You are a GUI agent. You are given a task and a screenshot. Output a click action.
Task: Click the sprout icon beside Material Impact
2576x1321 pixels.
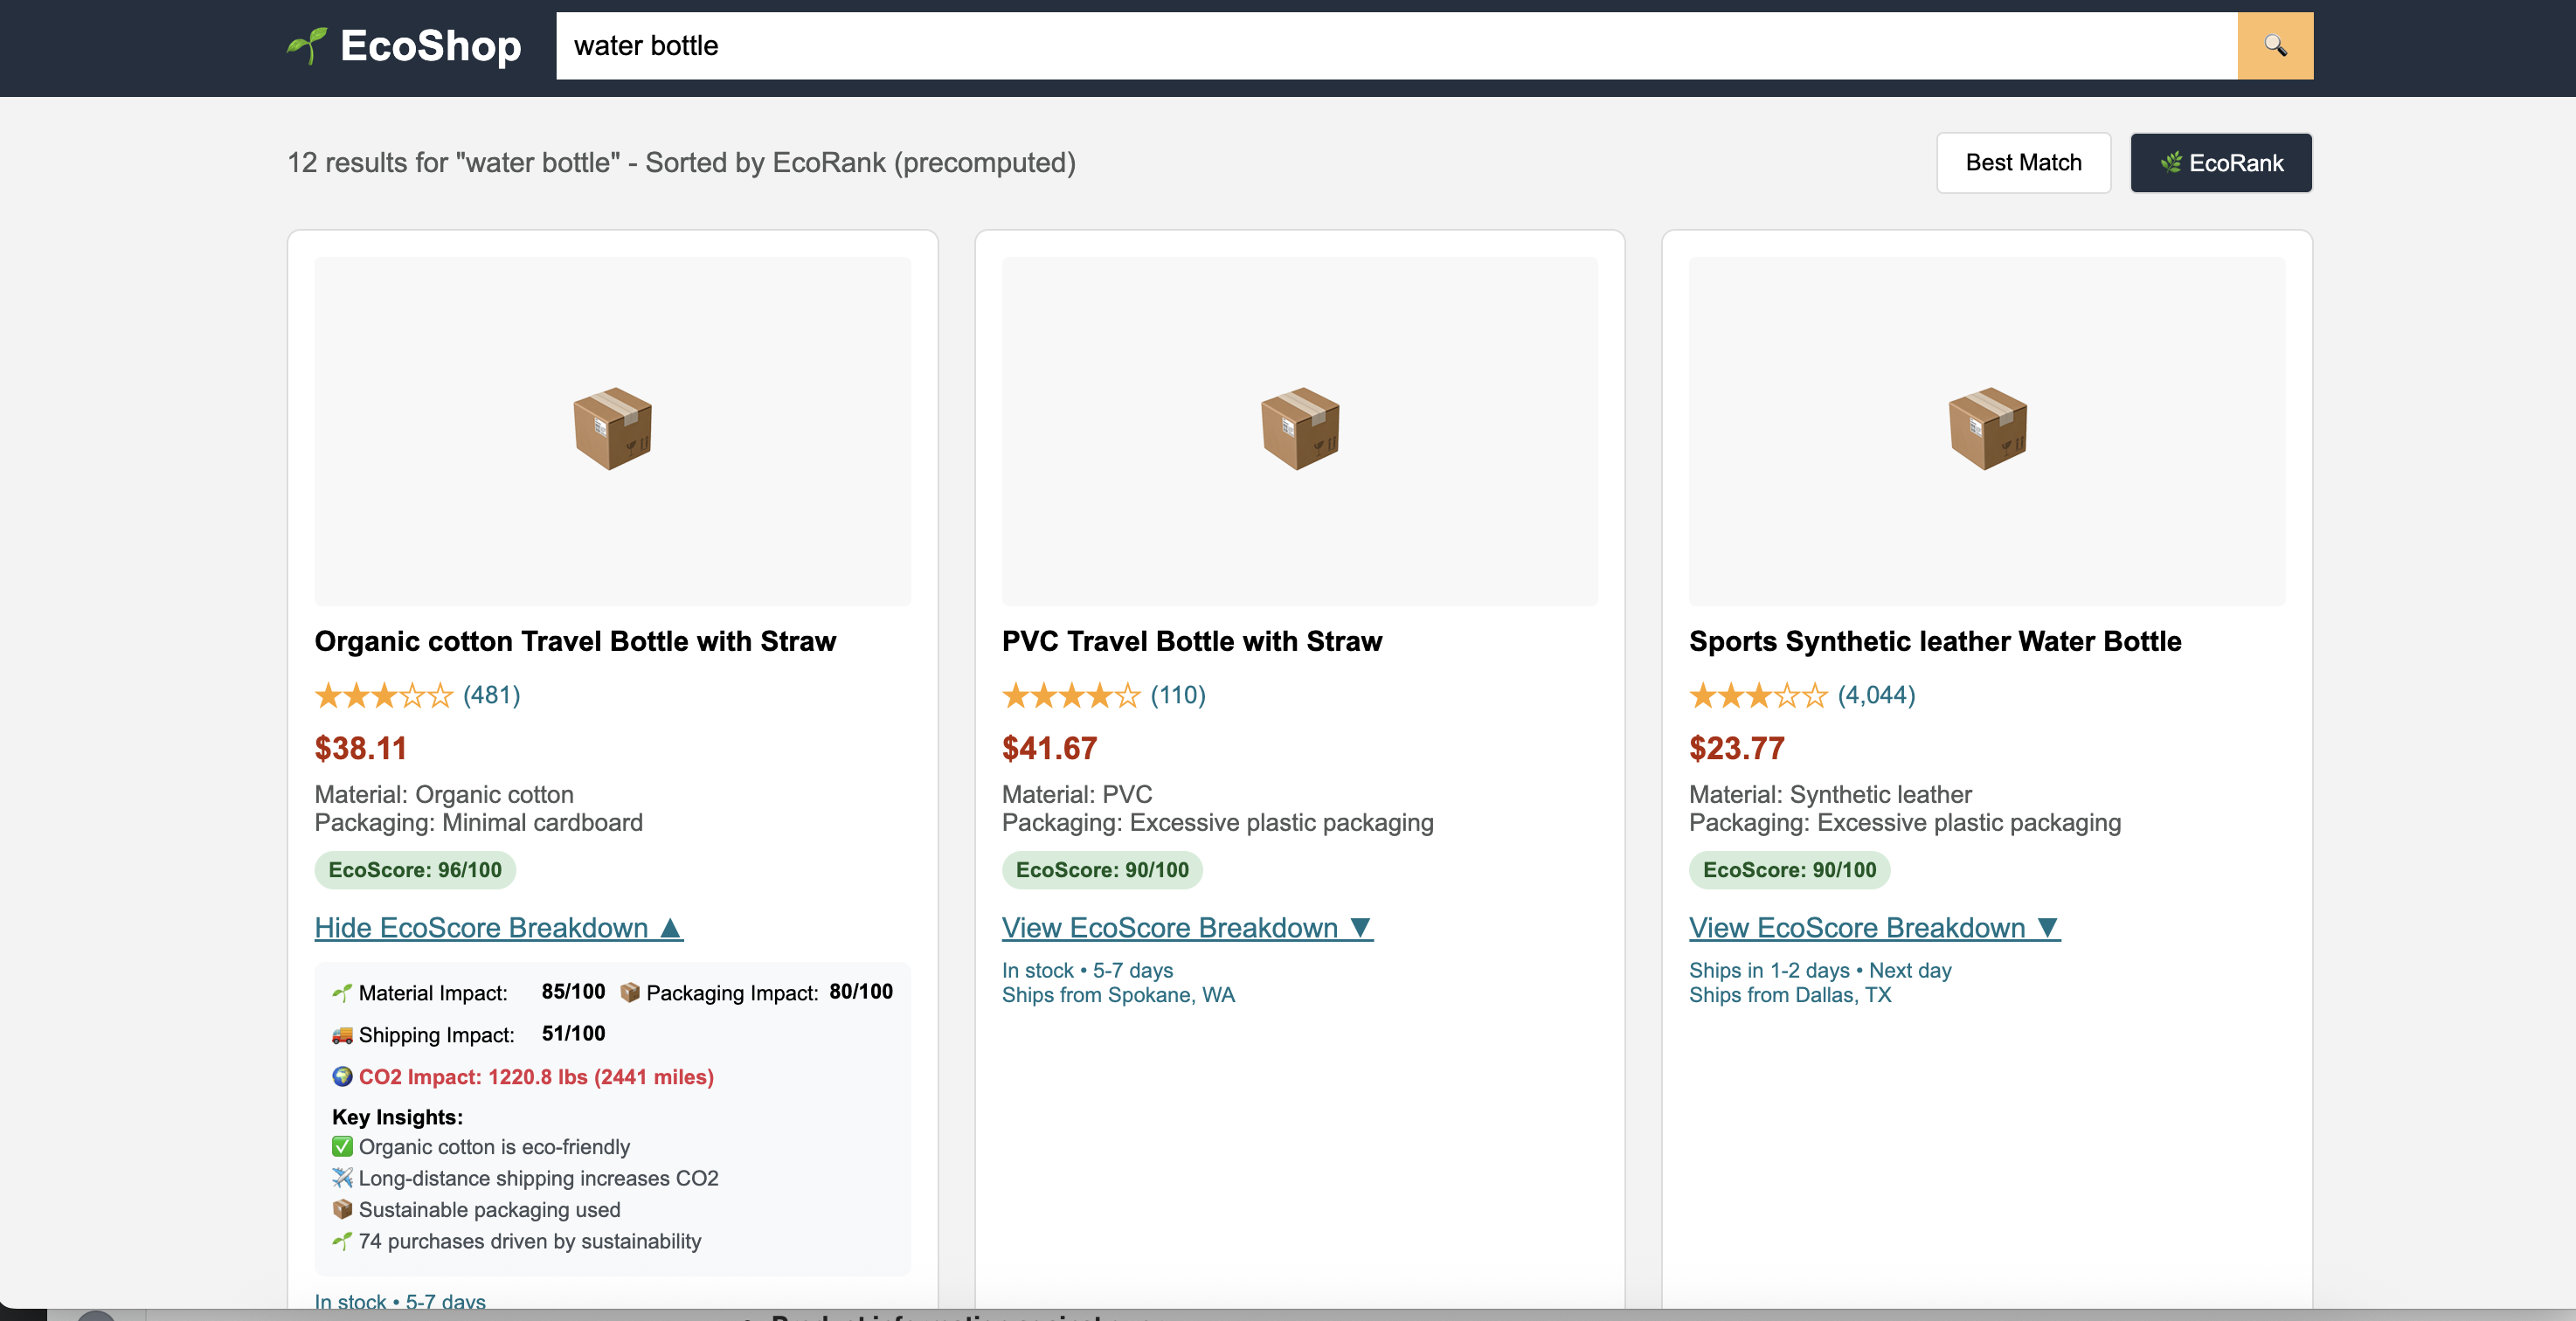pos(342,992)
